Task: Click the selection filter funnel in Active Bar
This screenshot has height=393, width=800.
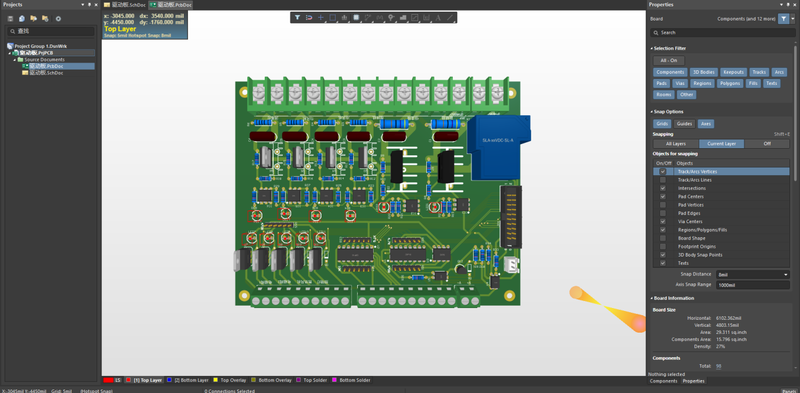Action: [297, 17]
